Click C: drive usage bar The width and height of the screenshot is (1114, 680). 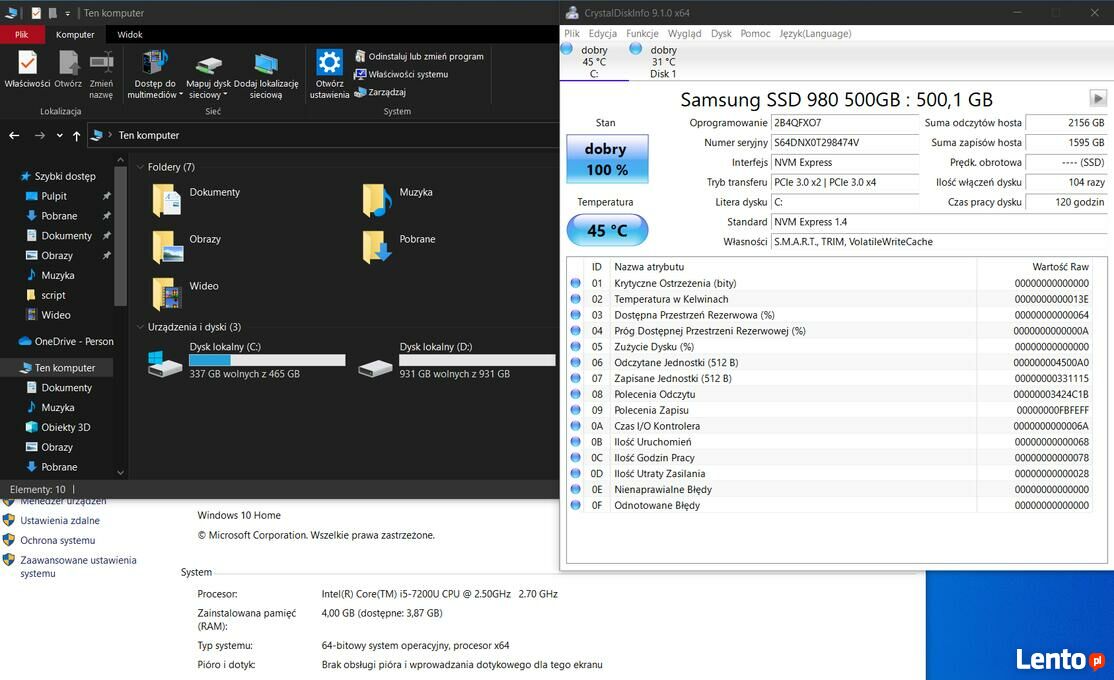pyautogui.click(x=267, y=360)
